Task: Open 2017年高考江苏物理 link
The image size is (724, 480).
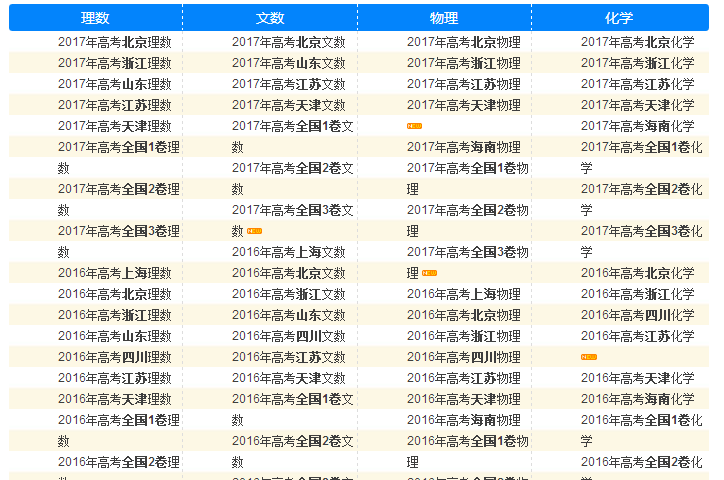Action: [x=463, y=84]
